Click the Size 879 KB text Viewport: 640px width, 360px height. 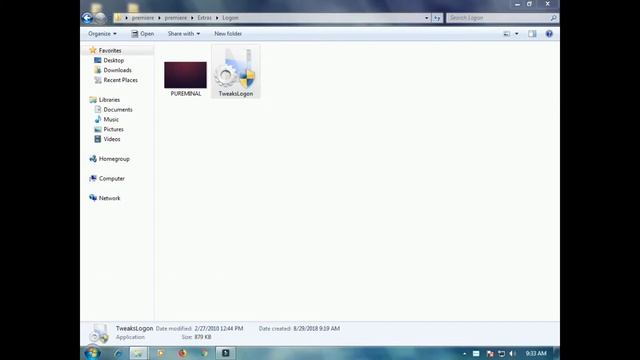tap(196, 337)
